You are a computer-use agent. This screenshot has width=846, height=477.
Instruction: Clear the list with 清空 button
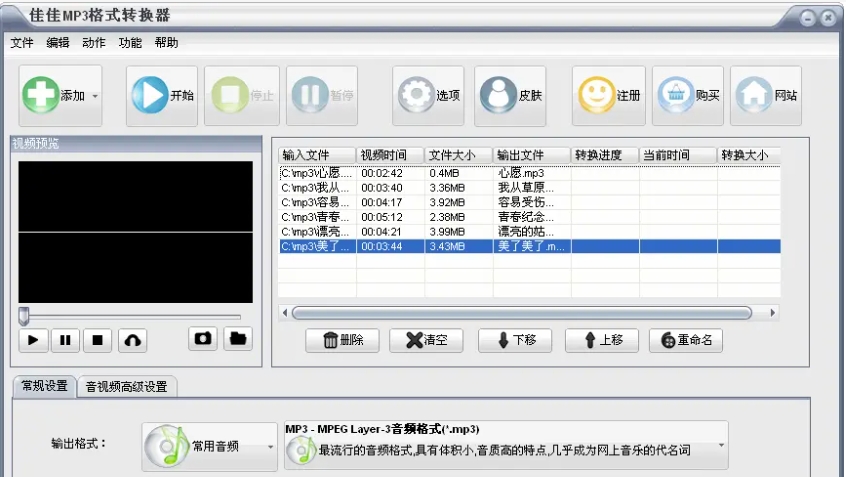[426, 340]
